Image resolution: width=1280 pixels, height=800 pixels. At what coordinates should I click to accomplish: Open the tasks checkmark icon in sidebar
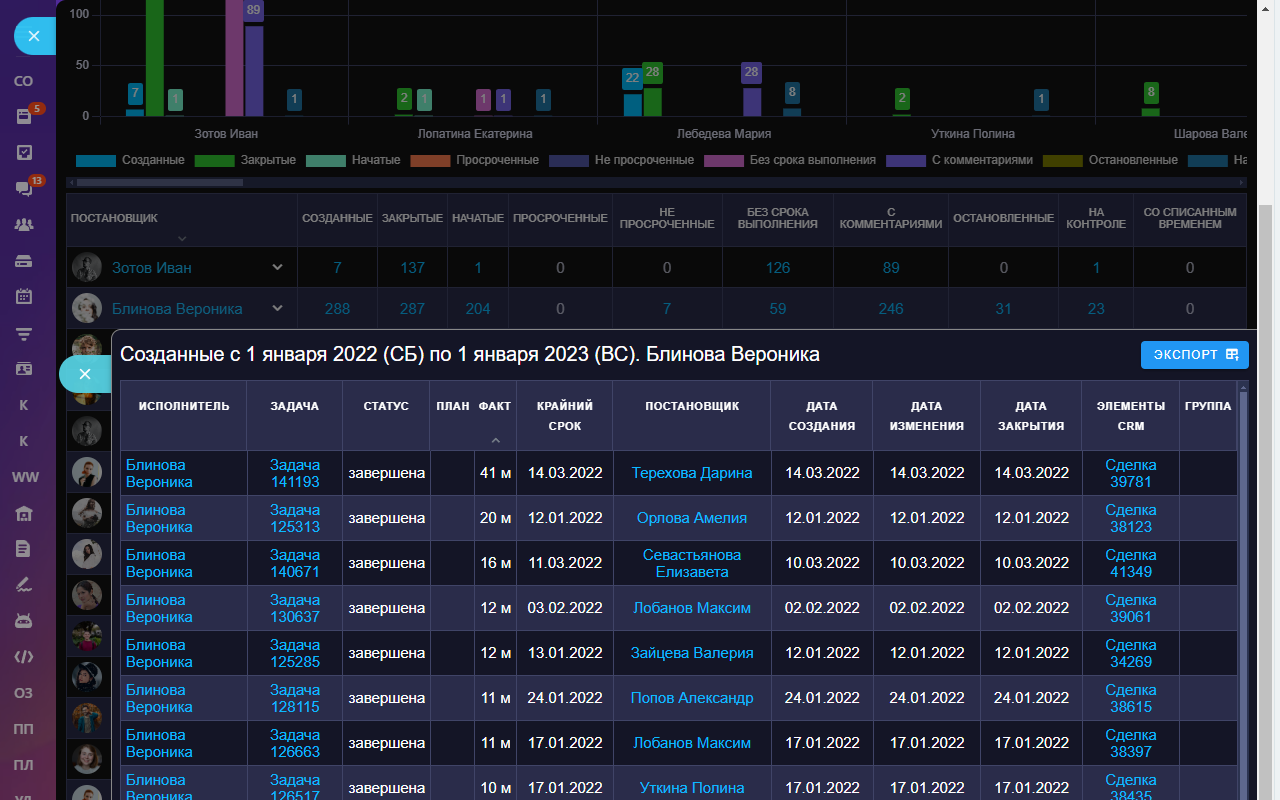[24, 153]
